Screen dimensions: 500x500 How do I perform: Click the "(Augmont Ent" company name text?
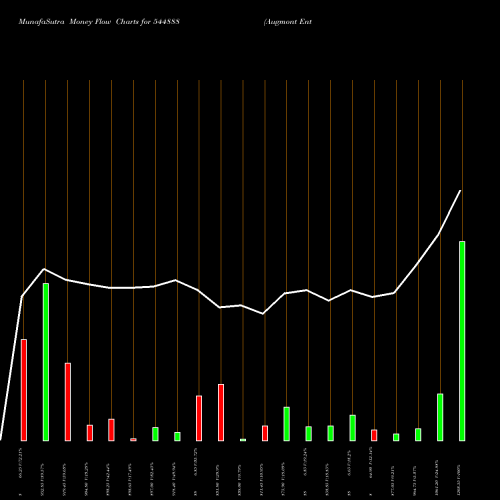pyautogui.click(x=288, y=22)
